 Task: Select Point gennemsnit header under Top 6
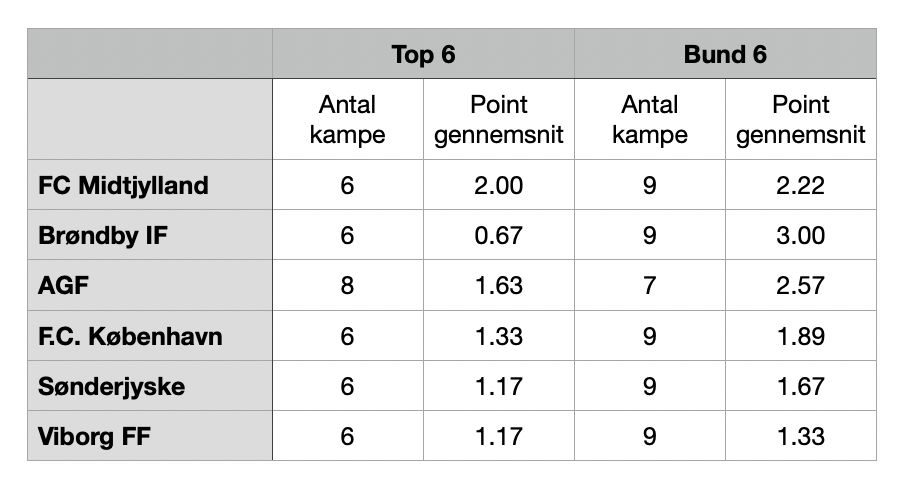(x=499, y=119)
